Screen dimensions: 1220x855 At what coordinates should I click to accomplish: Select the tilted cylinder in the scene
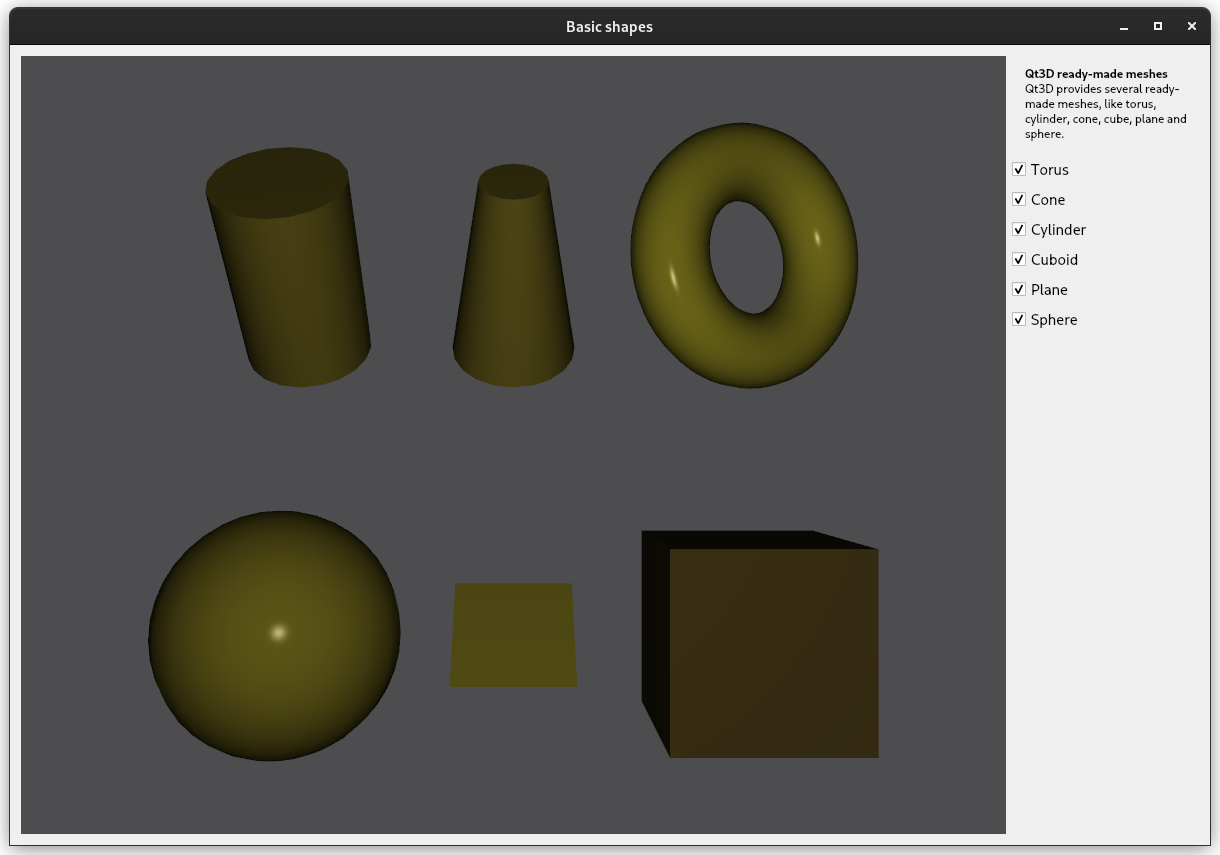coord(290,280)
